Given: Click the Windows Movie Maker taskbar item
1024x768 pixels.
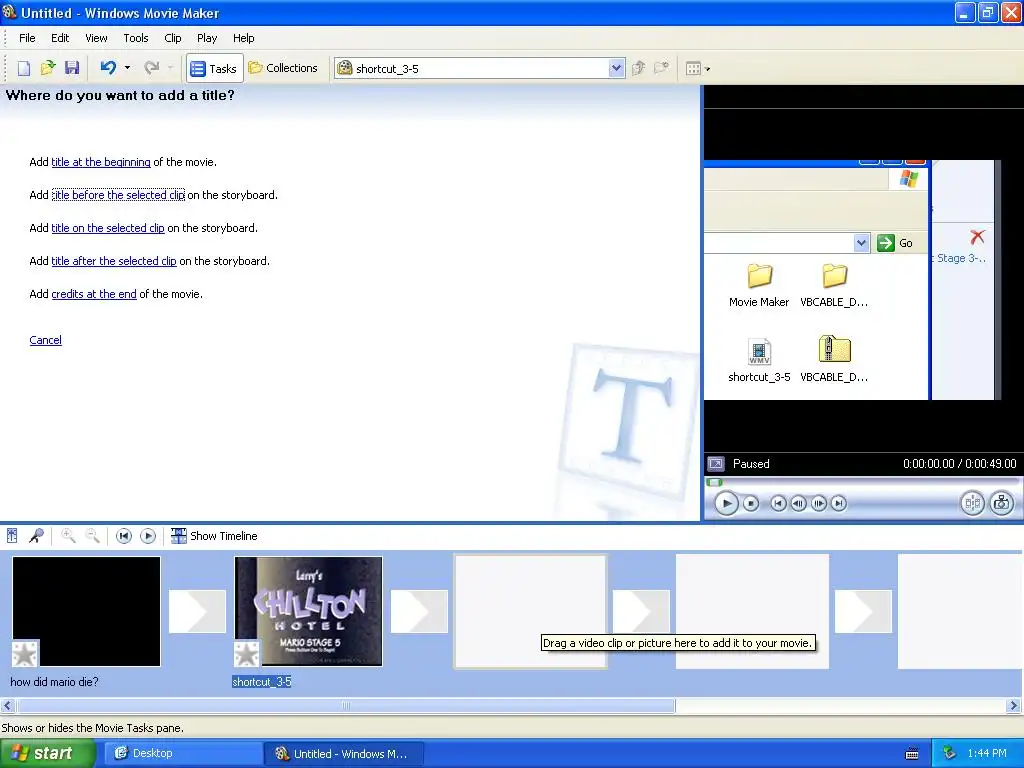Looking at the screenshot, I should pyautogui.click(x=344, y=753).
